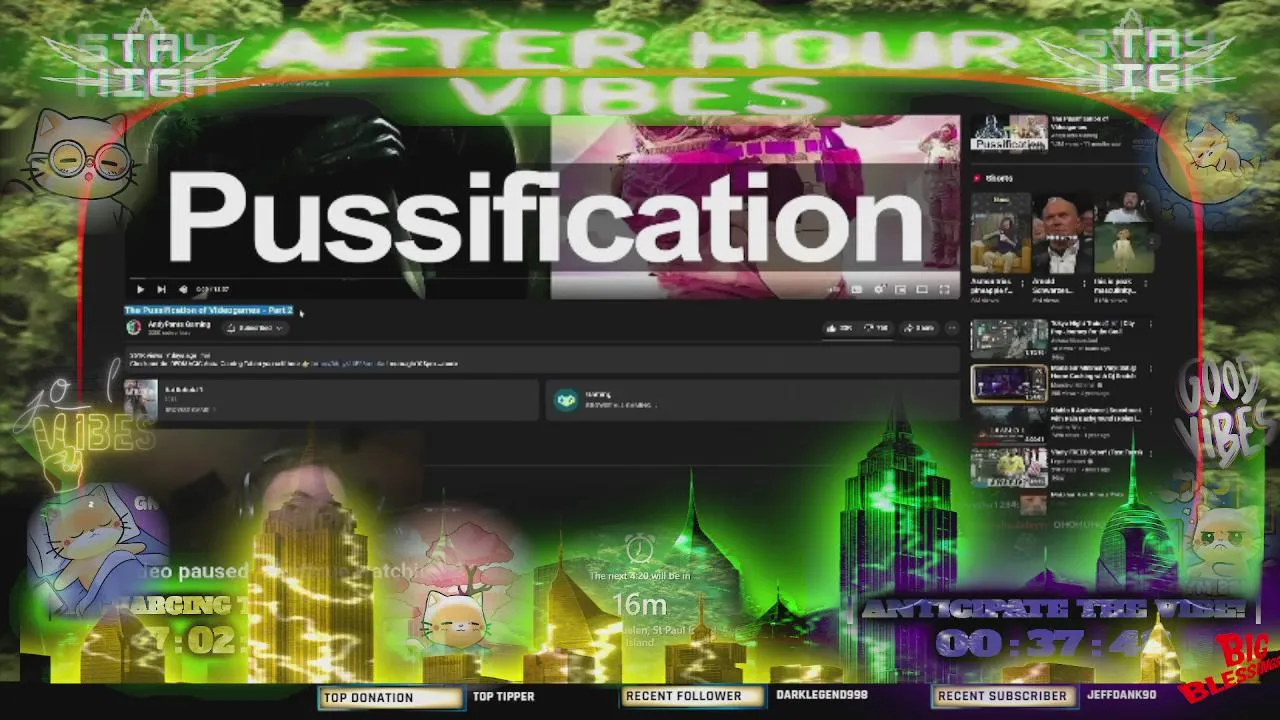Open the first Shorts thumbnail

[x=1000, y=234]
